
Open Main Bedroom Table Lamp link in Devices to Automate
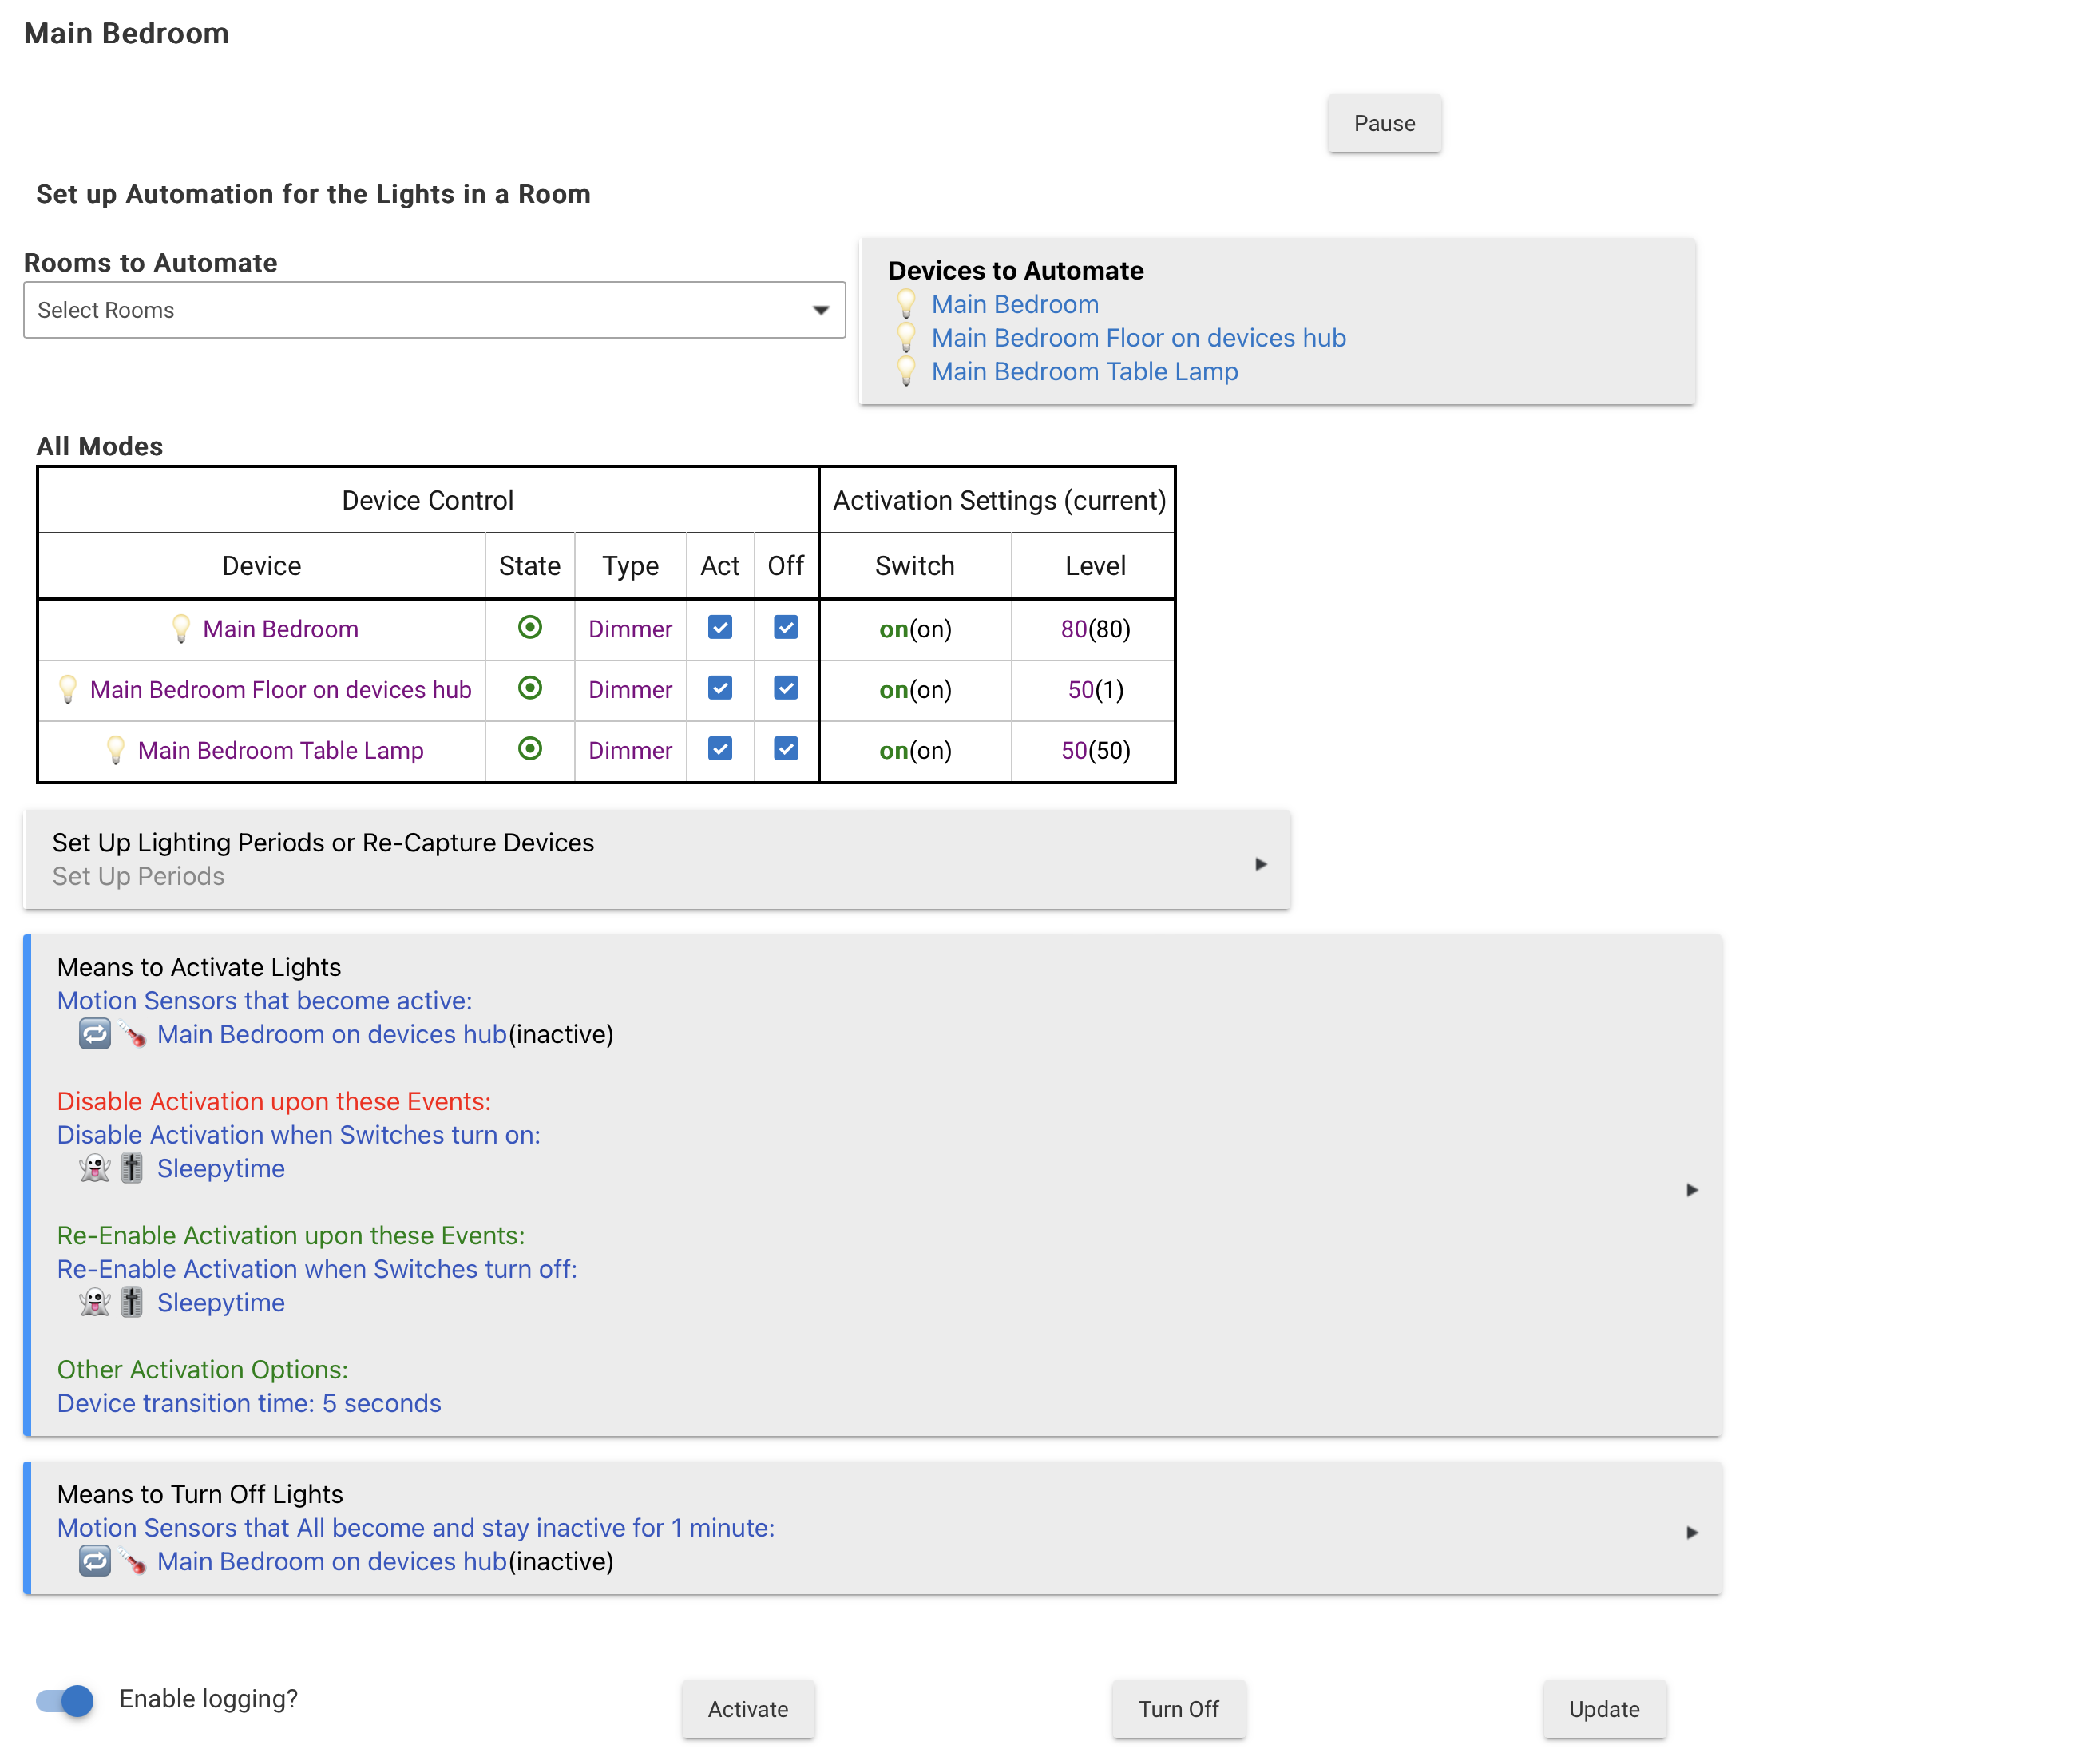pyautogui.click(x=1085, y=371)
